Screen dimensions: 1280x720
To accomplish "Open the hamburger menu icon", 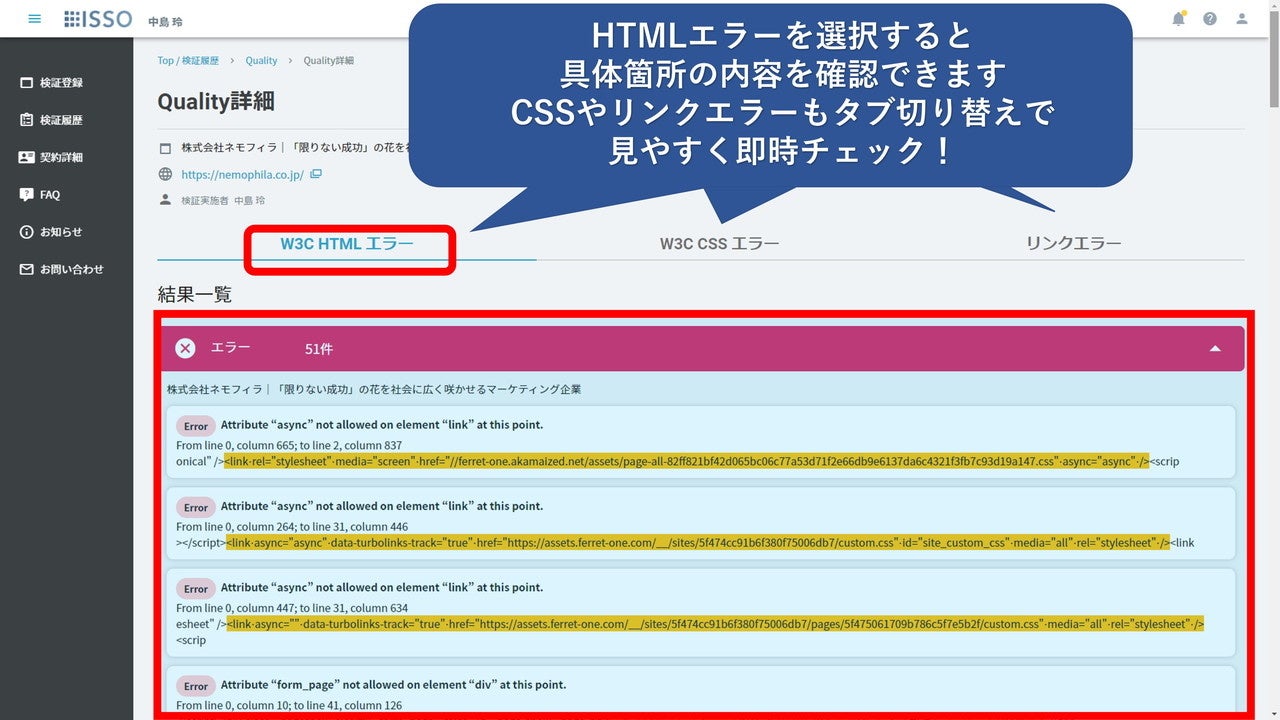I will [x=35, y=19].
